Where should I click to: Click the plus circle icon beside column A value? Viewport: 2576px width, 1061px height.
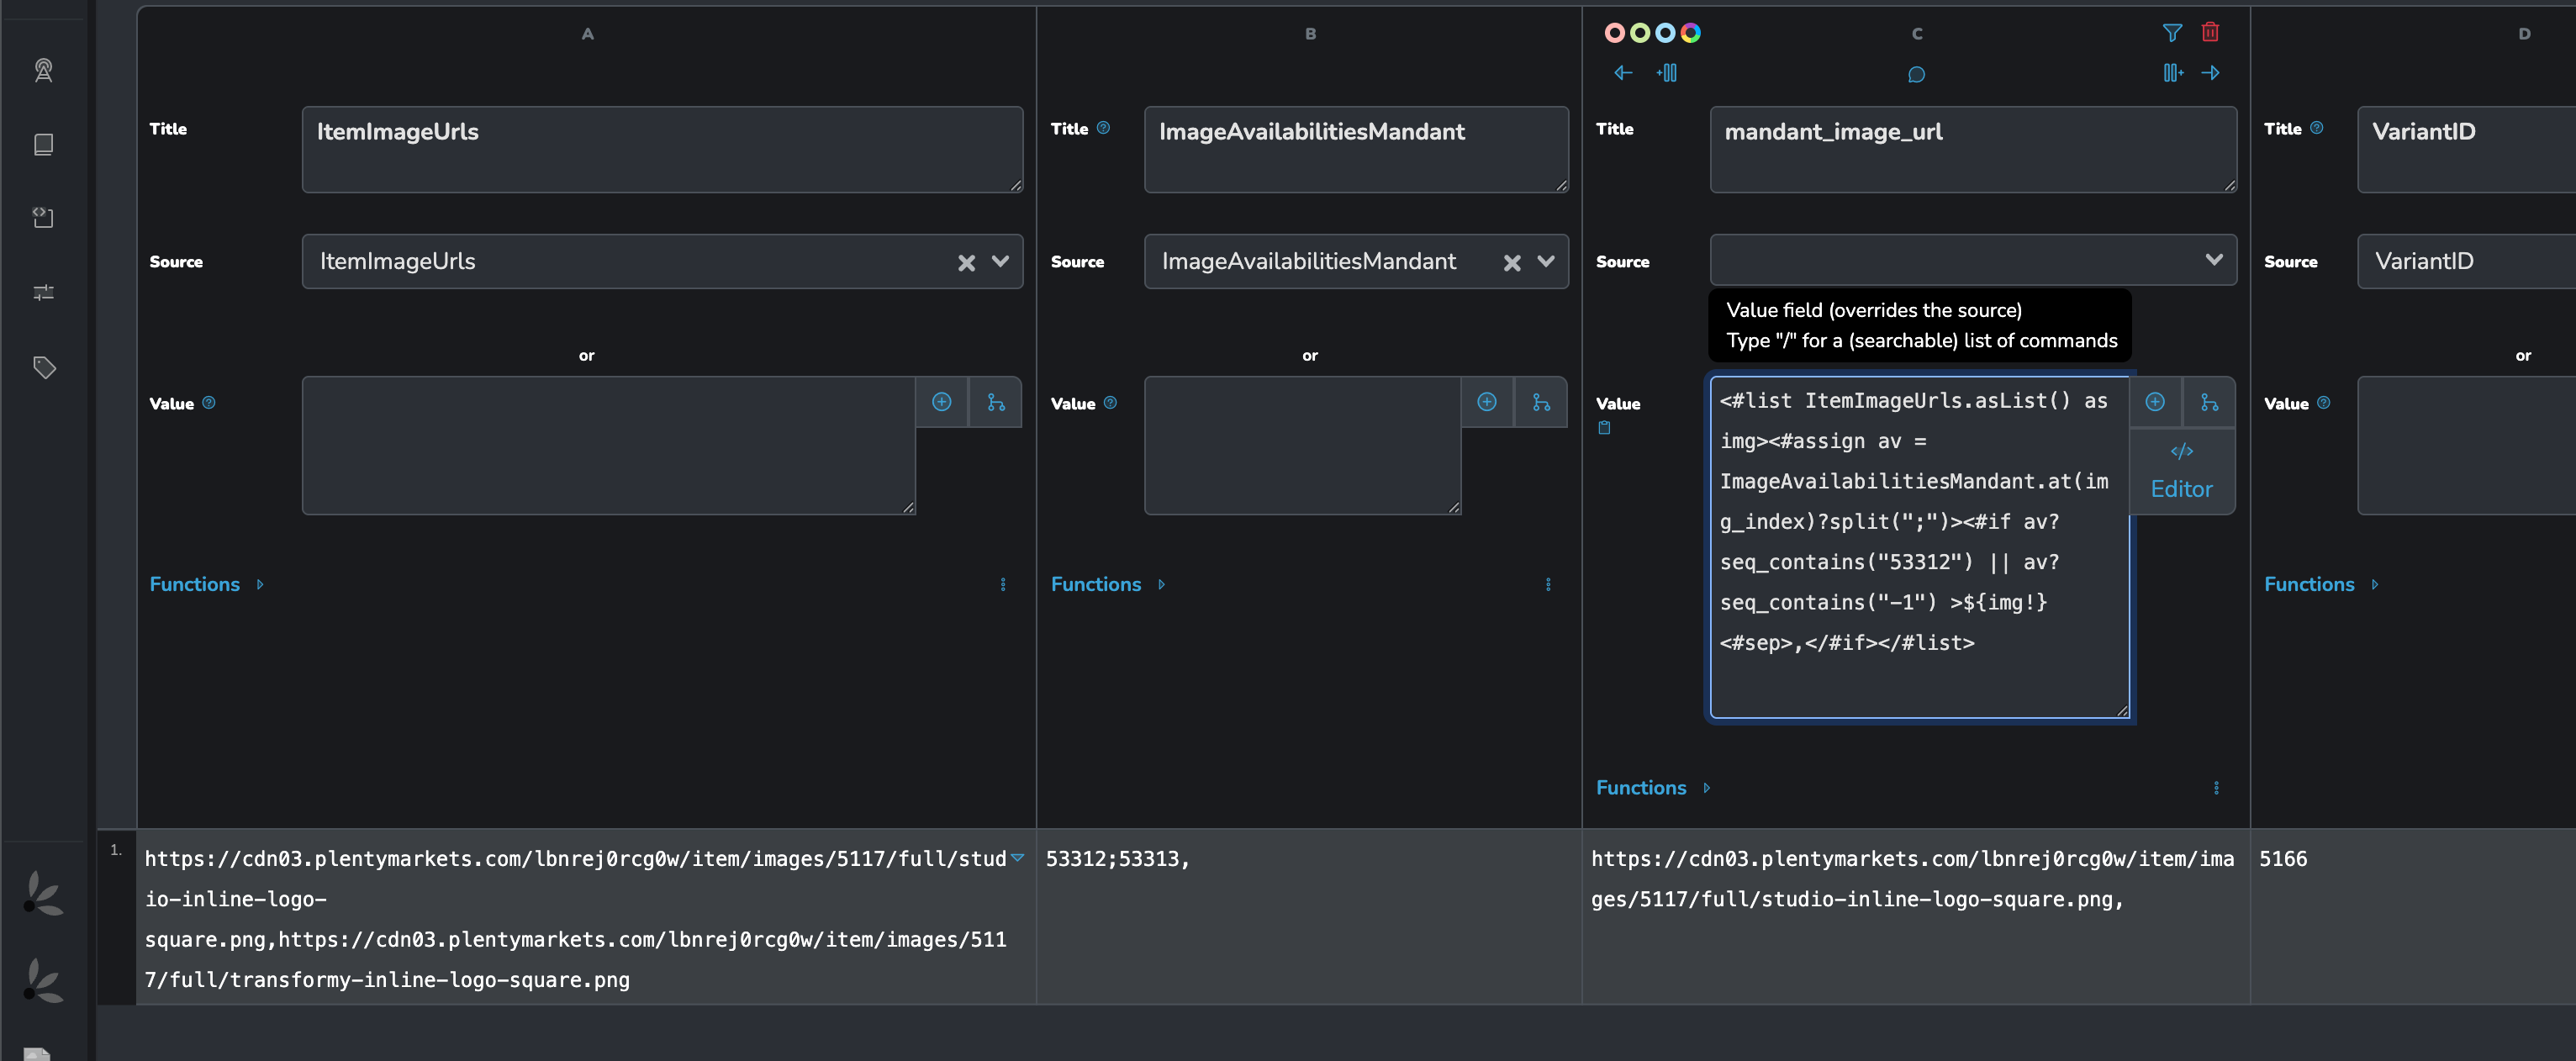point(941,402)
